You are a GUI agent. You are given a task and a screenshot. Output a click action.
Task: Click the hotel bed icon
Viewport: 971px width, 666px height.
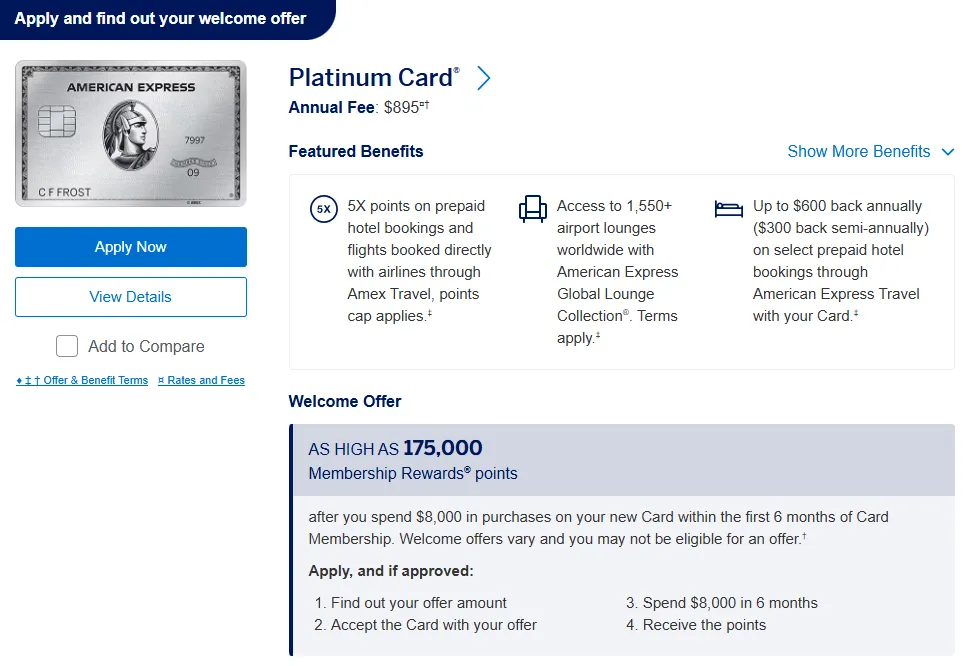(729, 209)
